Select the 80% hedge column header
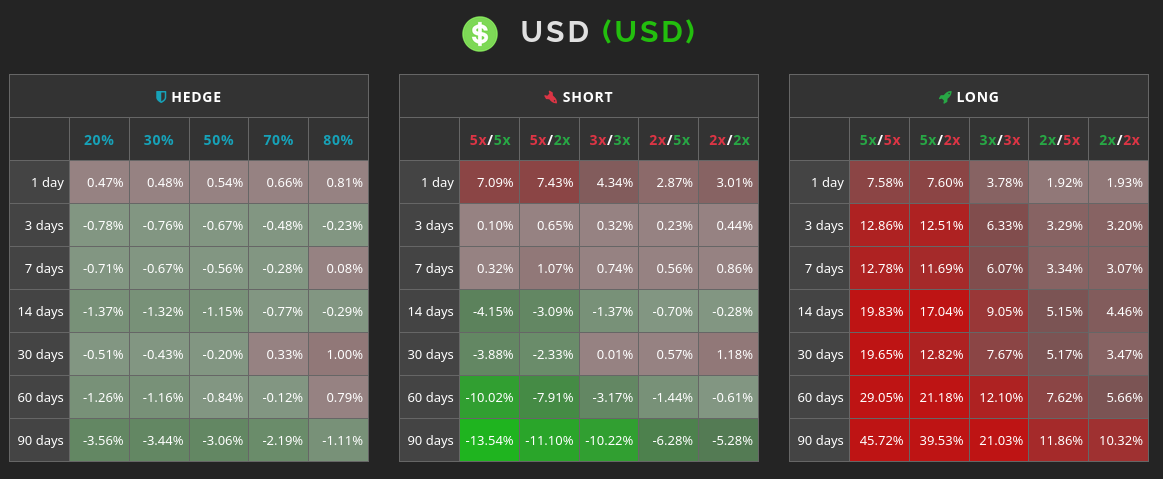Image resolution: width=1163 pixels, height=479 pixels. coord(338,139)
